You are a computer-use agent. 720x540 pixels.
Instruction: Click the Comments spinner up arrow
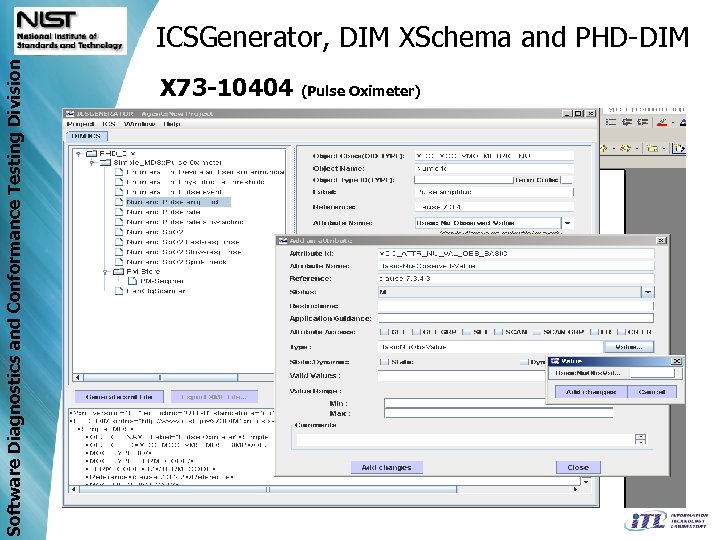[641, 436]
